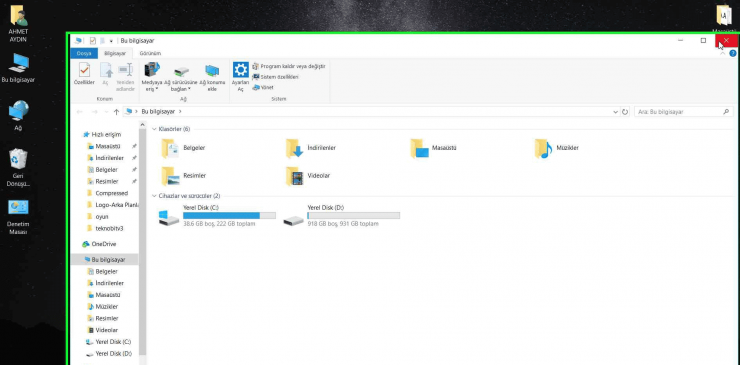Image resolution: width=740 pixels, height=365 pixels.
Task: Open address bar history dropdown
Action: [x=615, y=112]
